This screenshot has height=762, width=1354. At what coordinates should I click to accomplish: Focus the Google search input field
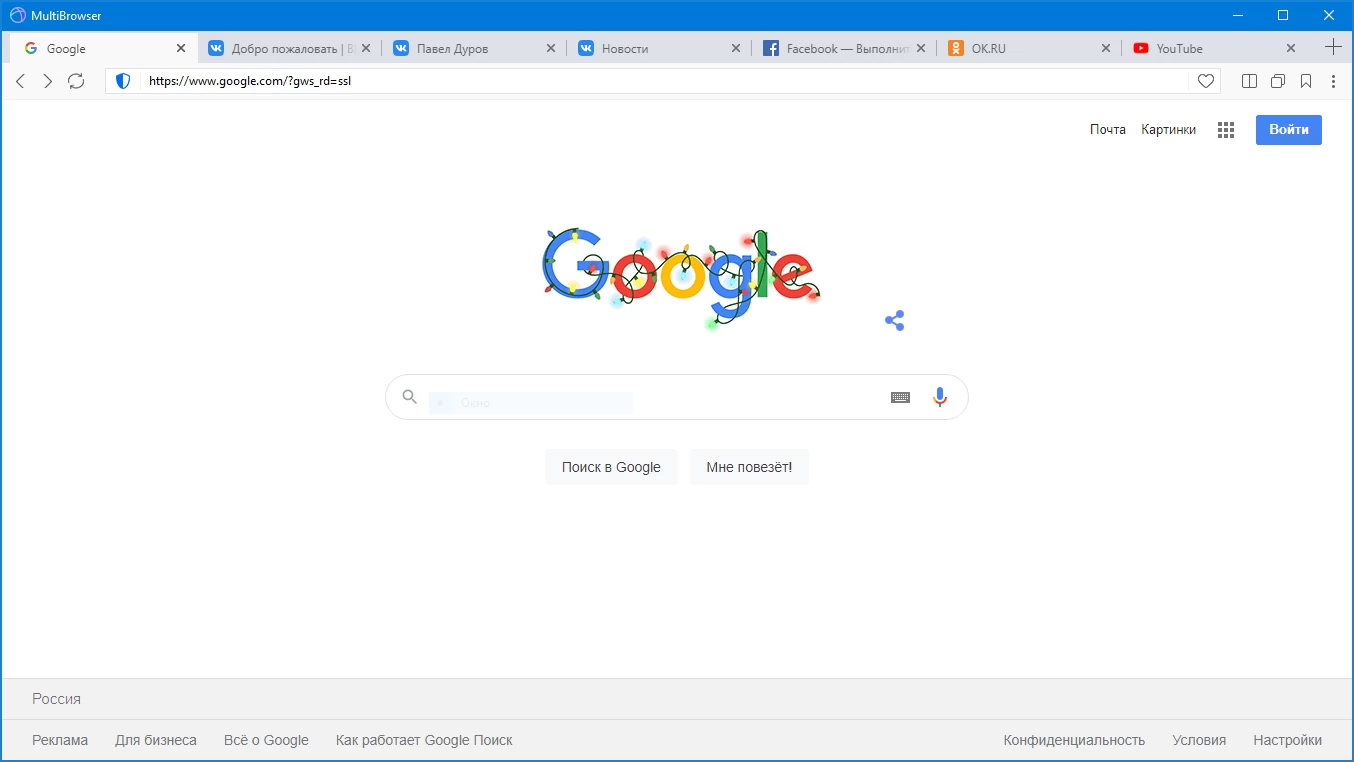(x=677, y=397)
